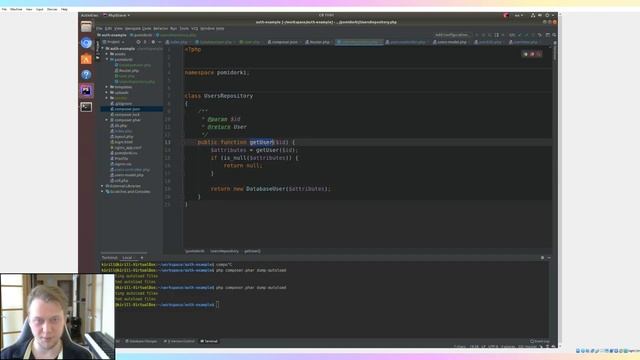Collapse the pomidorki folder
This screenshot has width=640, height=360.
pos(107,60)
